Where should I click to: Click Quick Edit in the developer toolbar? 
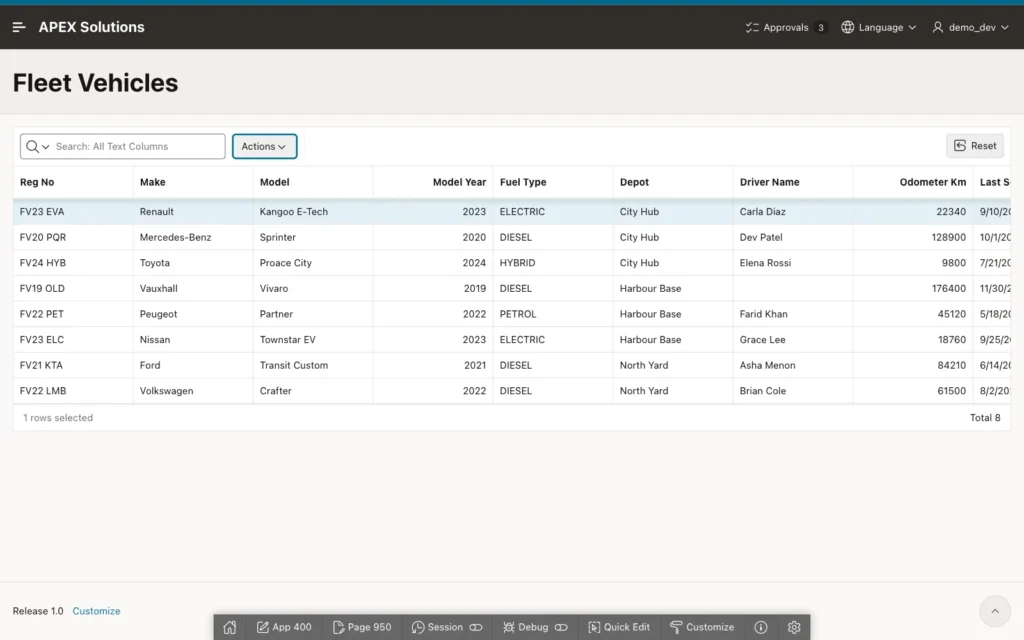click(618, 627)
